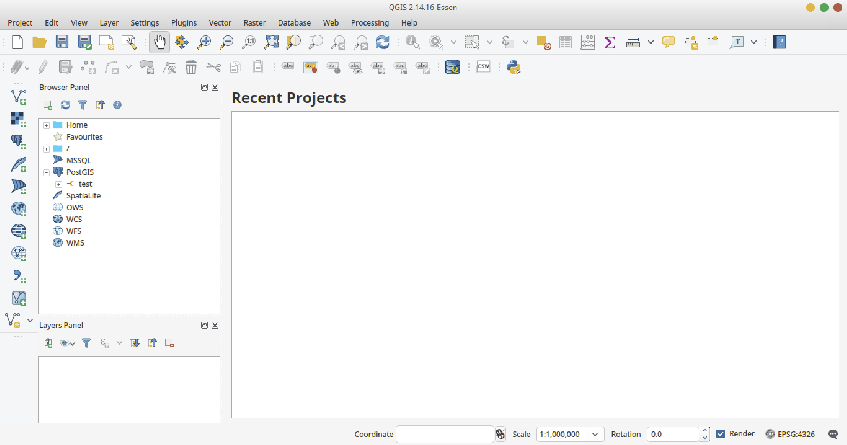The image size is (847, 445).
Task: Open the Project menu
Action: tap(20, 23)
